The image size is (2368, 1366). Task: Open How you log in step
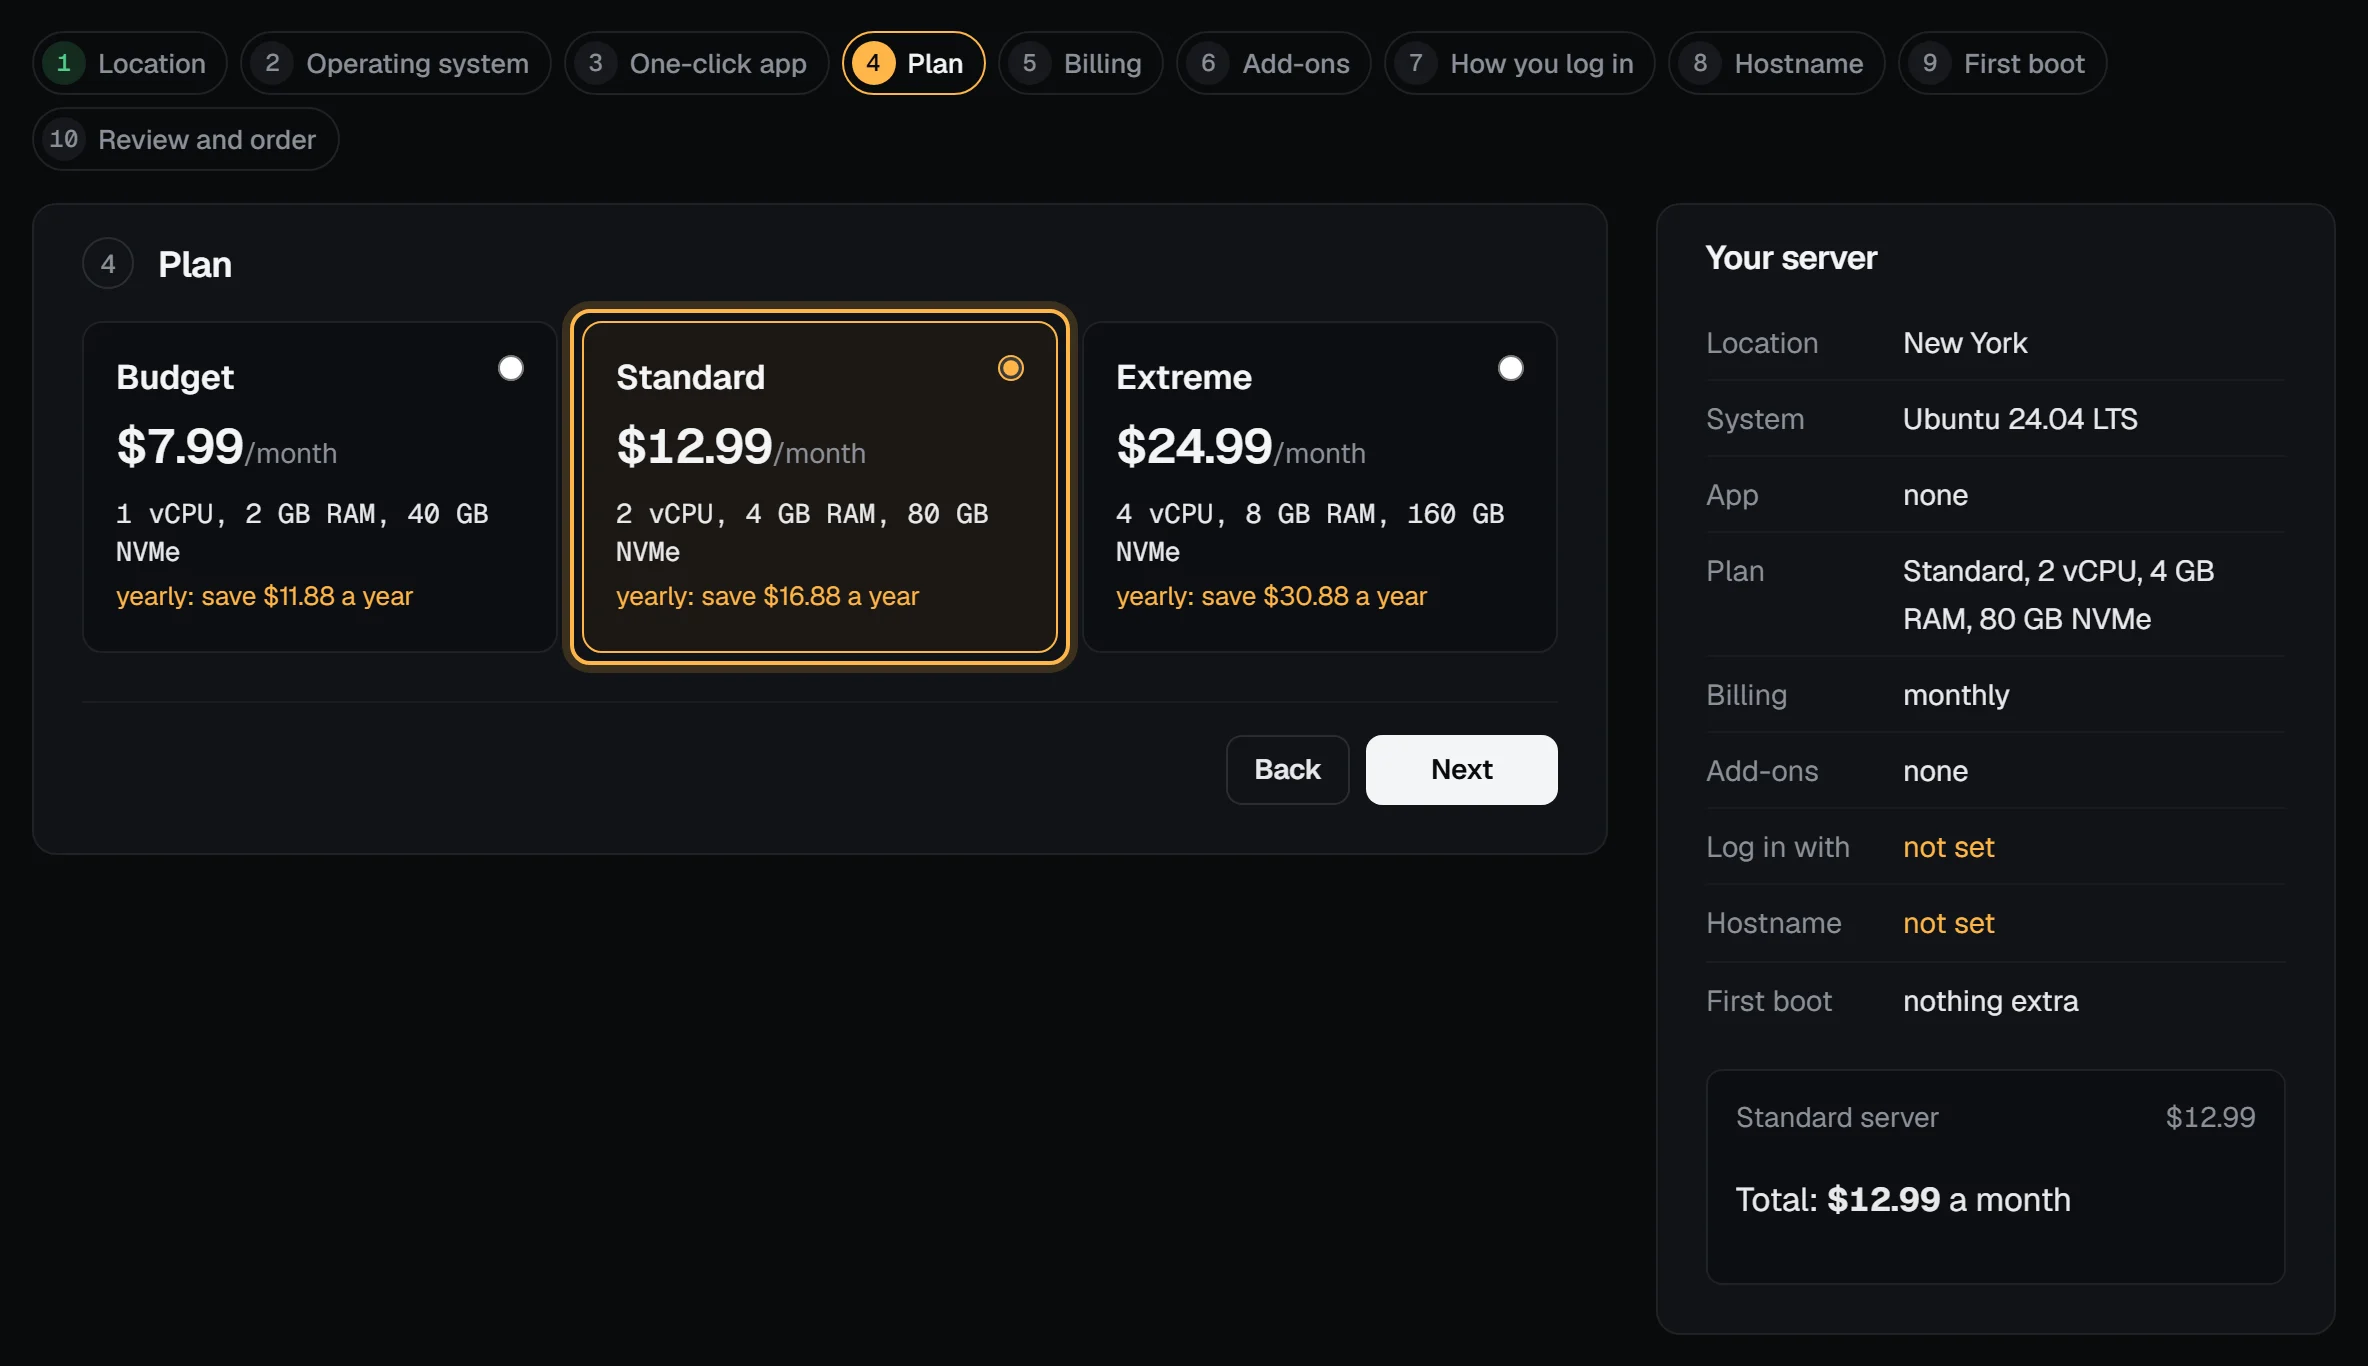coord(1520,63)
